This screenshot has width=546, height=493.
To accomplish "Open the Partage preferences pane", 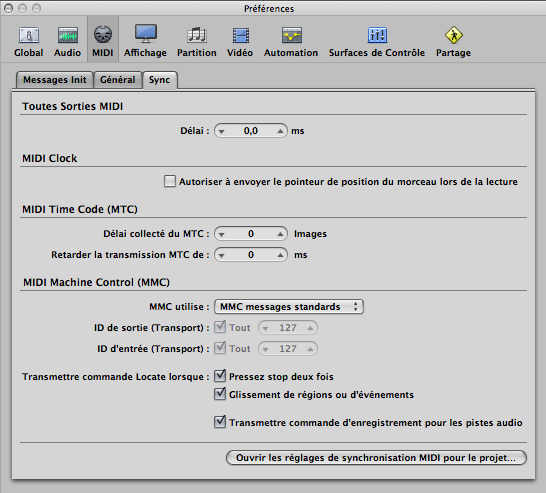I will [x=453, y=41].
